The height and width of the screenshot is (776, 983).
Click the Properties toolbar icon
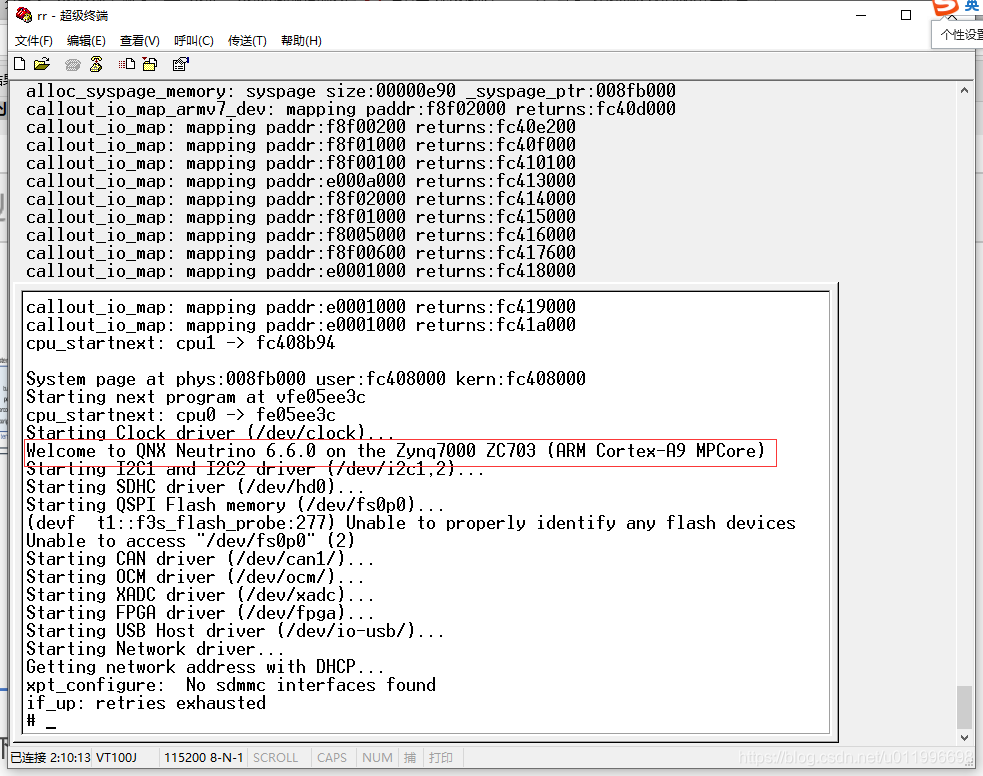(181, 64)
